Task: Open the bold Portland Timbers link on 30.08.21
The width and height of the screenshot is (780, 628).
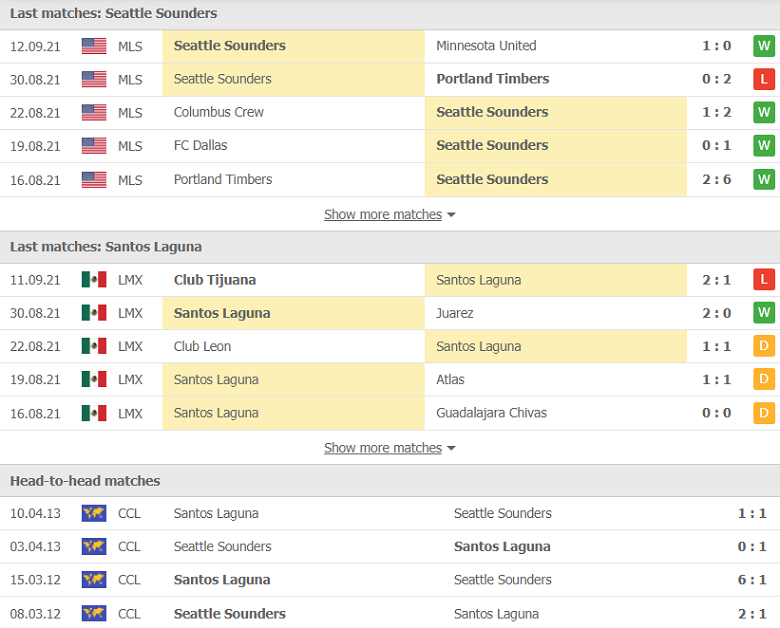Action: 492,79
